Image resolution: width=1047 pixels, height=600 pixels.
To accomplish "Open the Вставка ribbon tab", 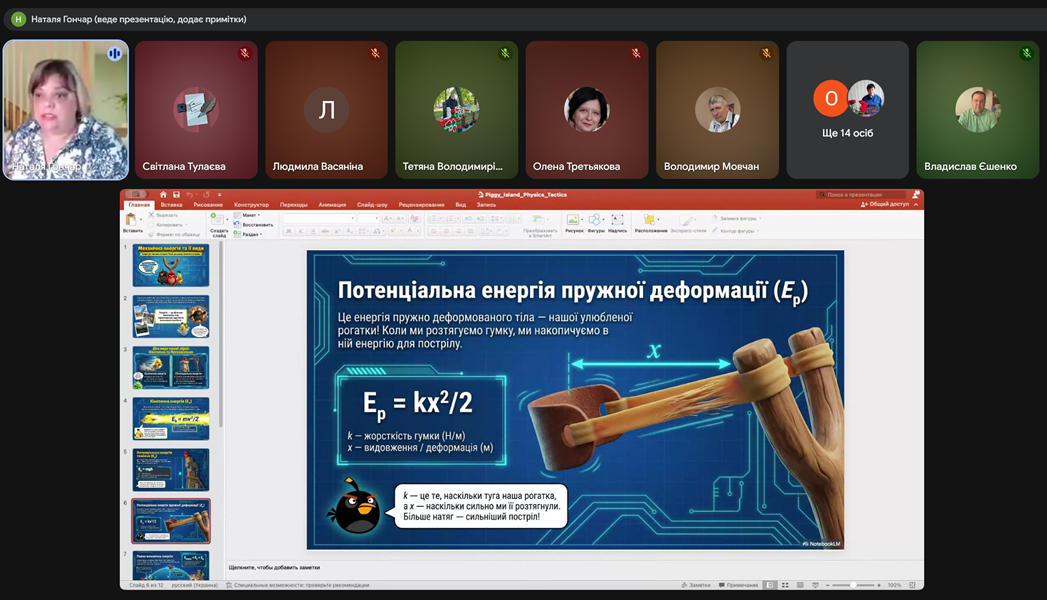I will 171,204.
